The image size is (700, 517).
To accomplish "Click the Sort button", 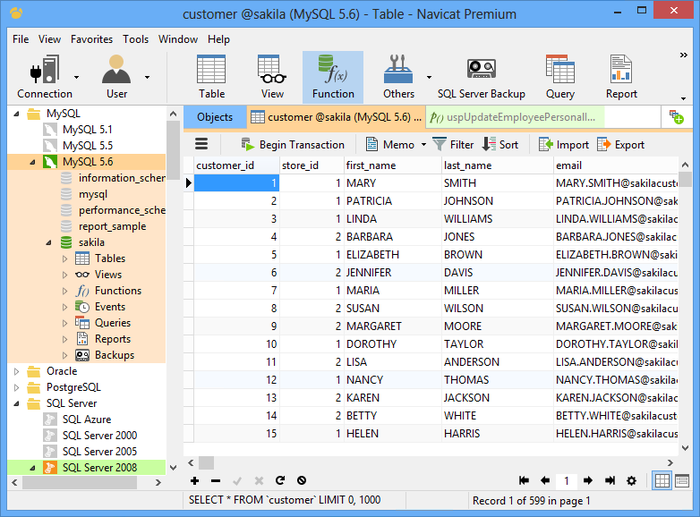I will pyautogui.click(x=500, y=145).
